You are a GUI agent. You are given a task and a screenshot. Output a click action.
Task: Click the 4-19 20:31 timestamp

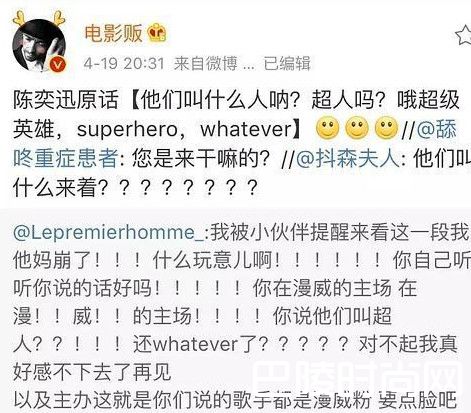click(124, 63)
